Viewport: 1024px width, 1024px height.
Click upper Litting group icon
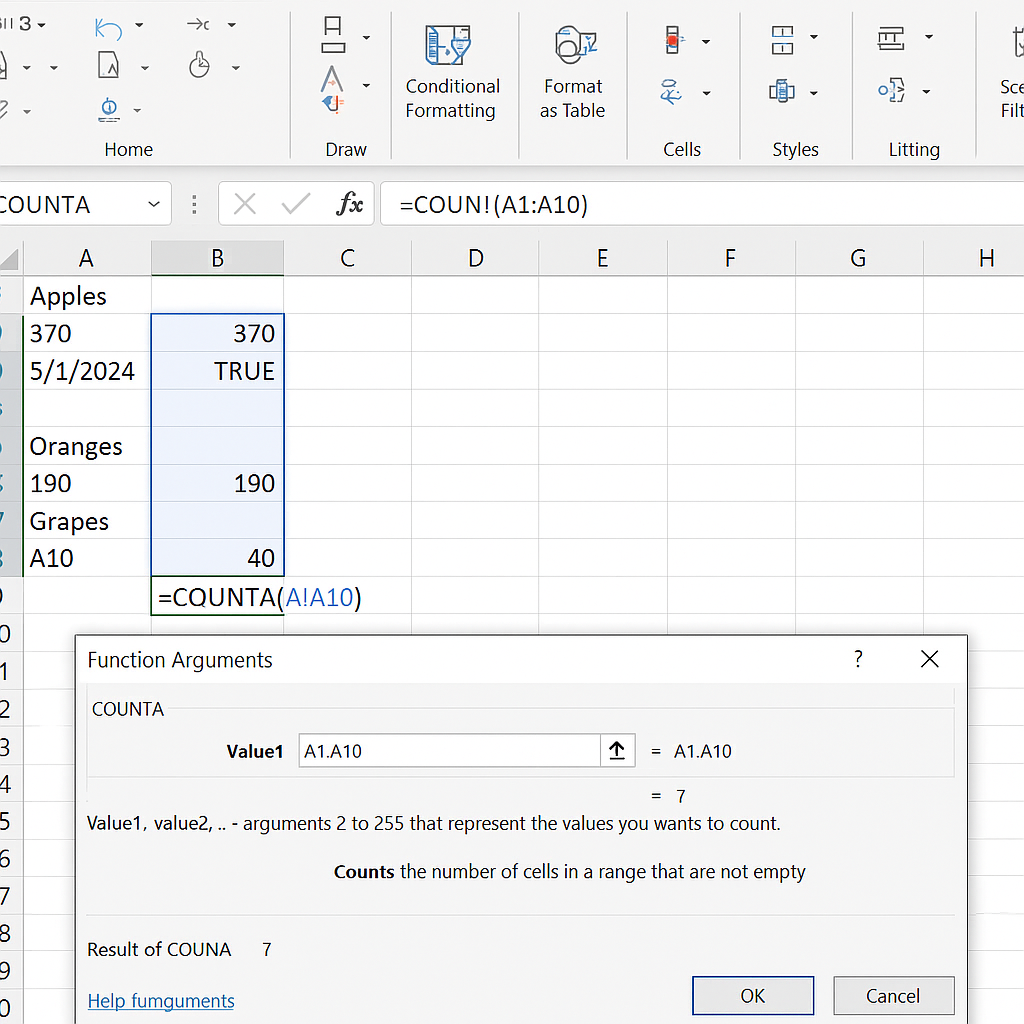[891, 39]
